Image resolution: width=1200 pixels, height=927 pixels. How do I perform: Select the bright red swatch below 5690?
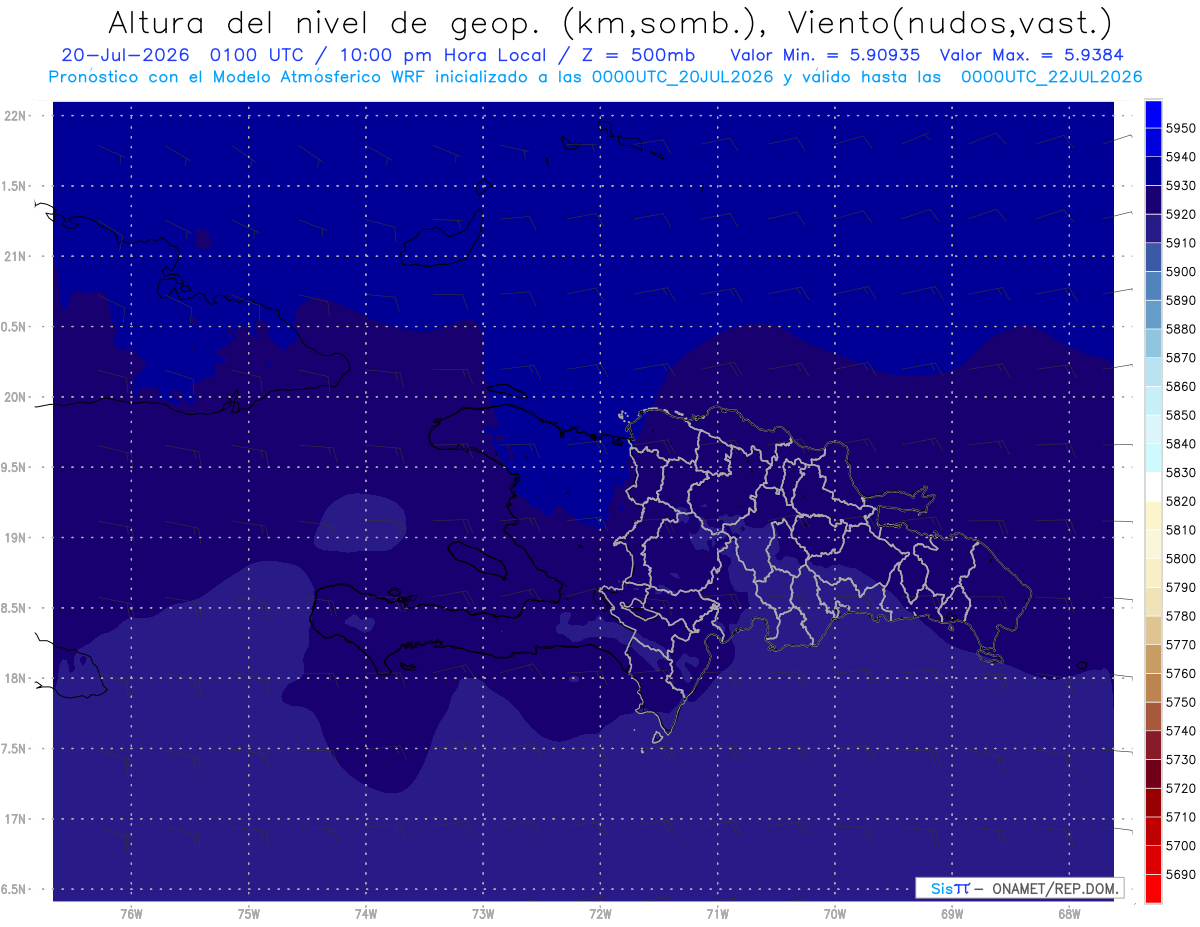point(1153,888)
